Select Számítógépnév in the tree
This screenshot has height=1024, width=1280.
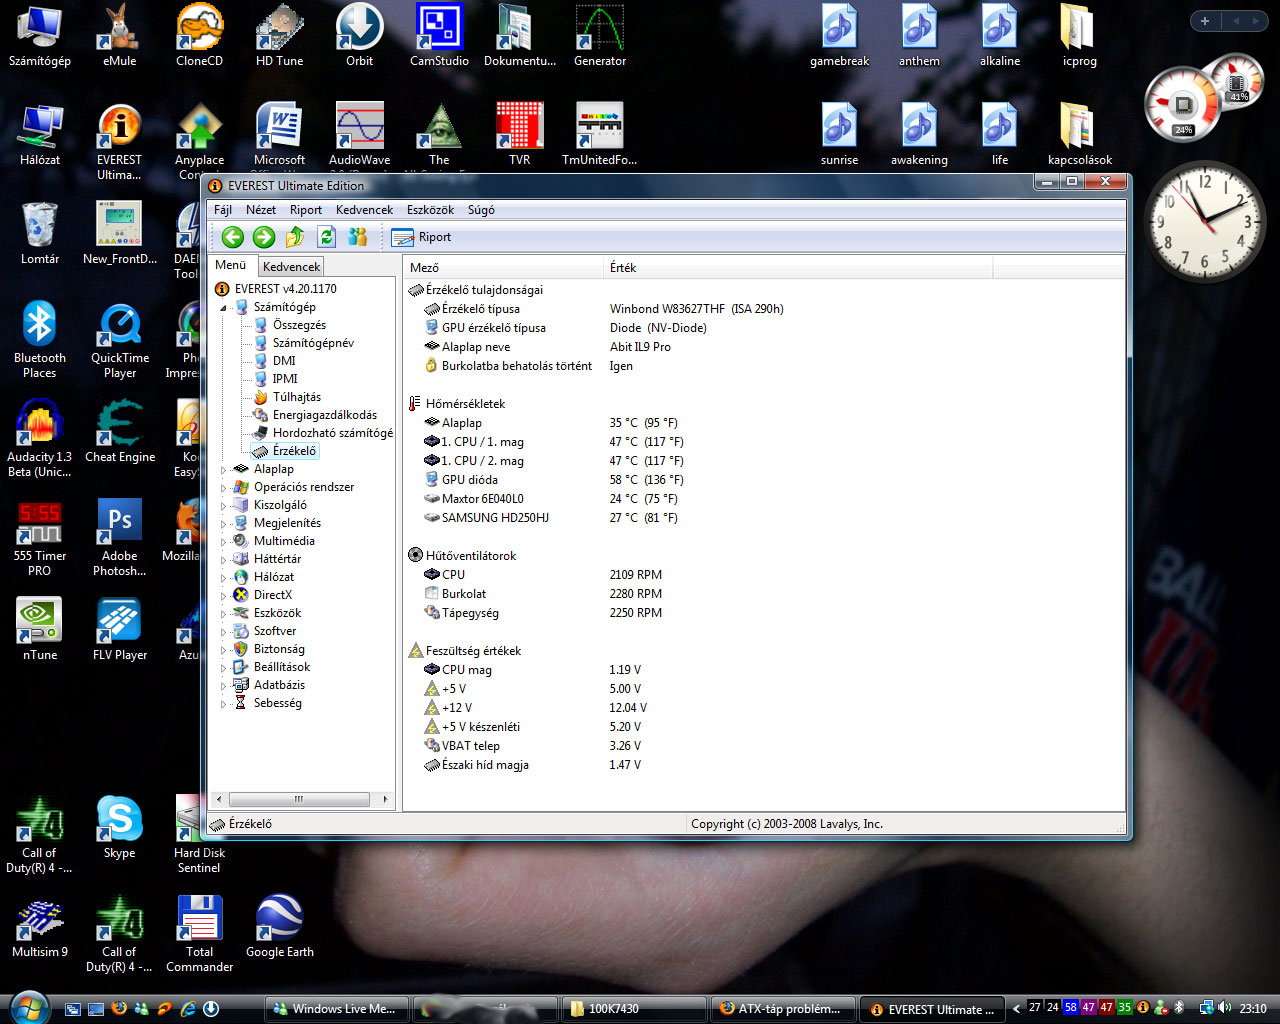click(x=313, y=343)
